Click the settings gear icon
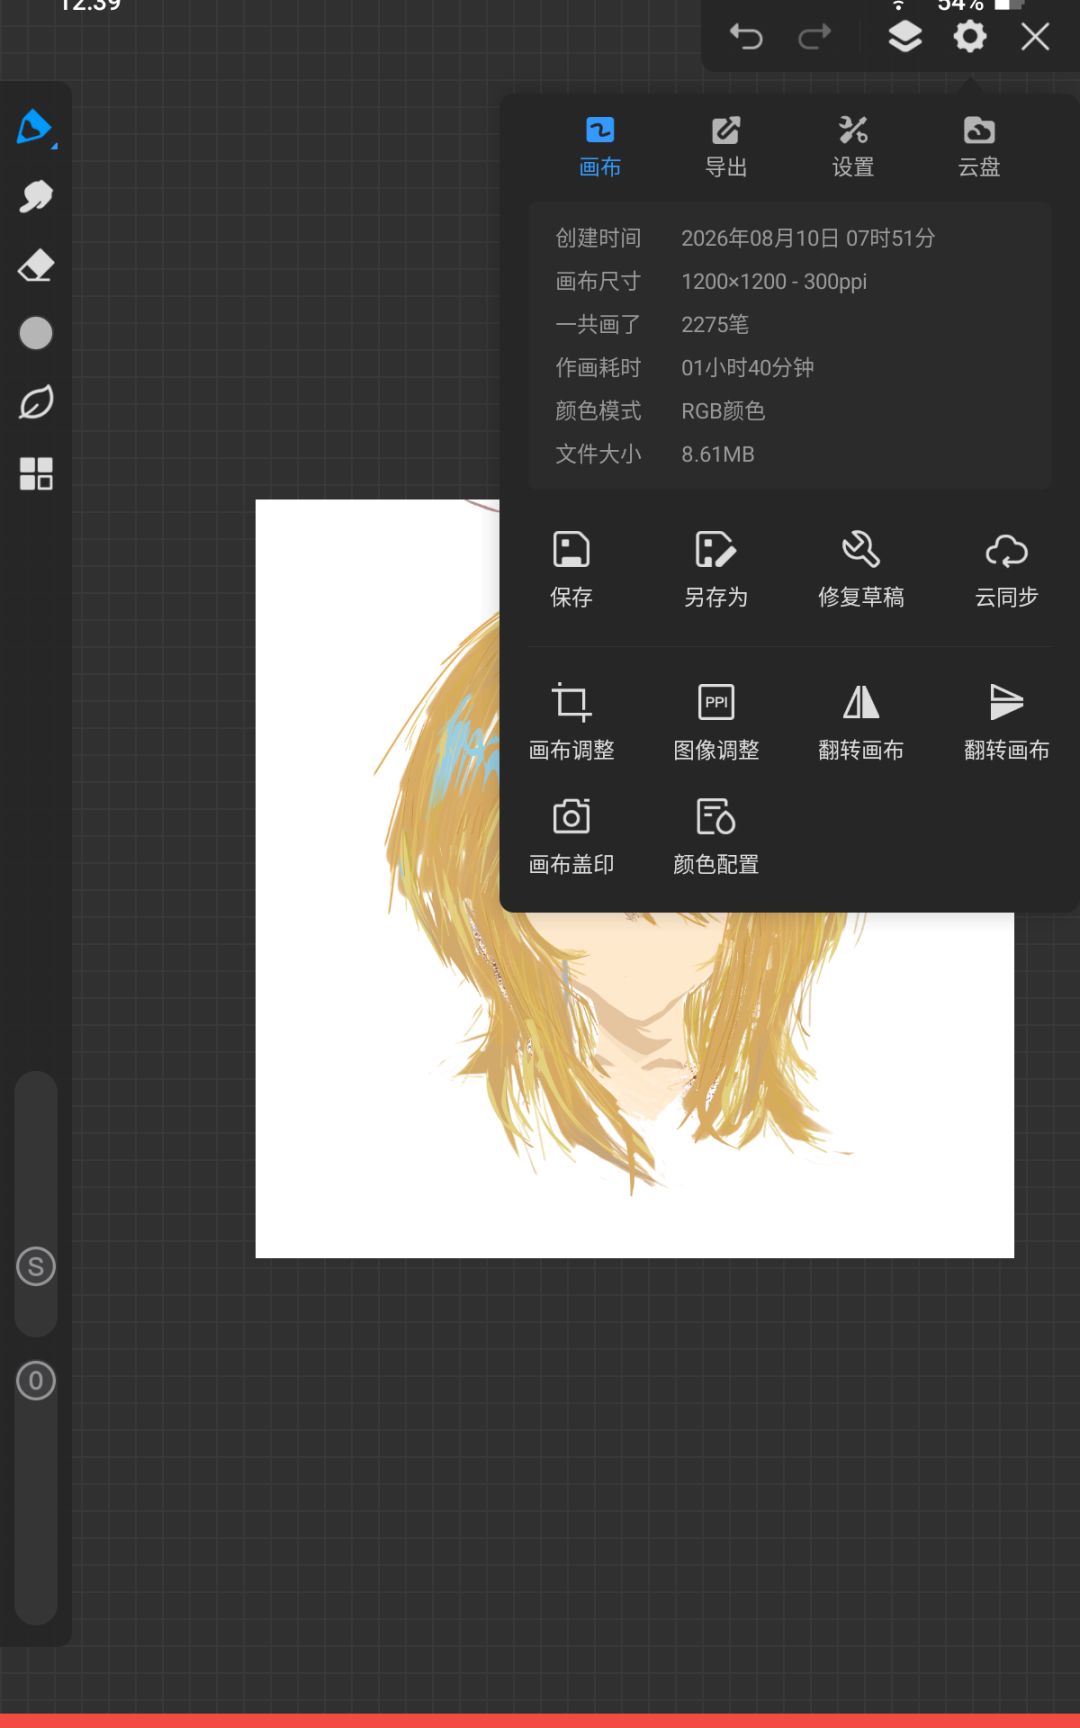 coord(969,37)
